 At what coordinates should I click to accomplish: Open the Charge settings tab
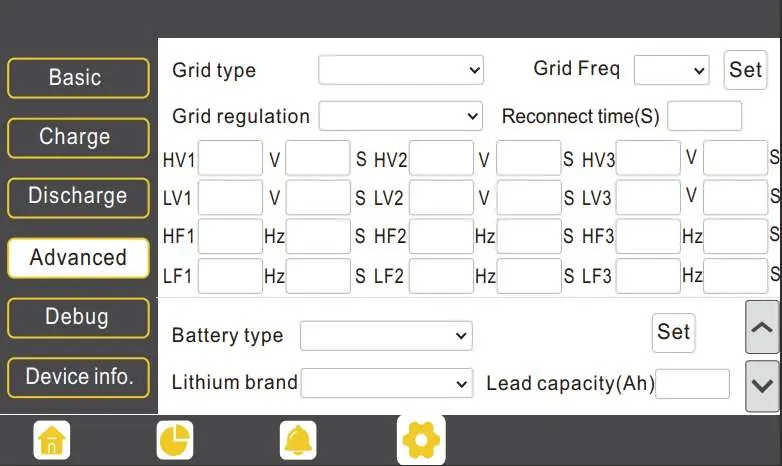(x=78, y=138)
